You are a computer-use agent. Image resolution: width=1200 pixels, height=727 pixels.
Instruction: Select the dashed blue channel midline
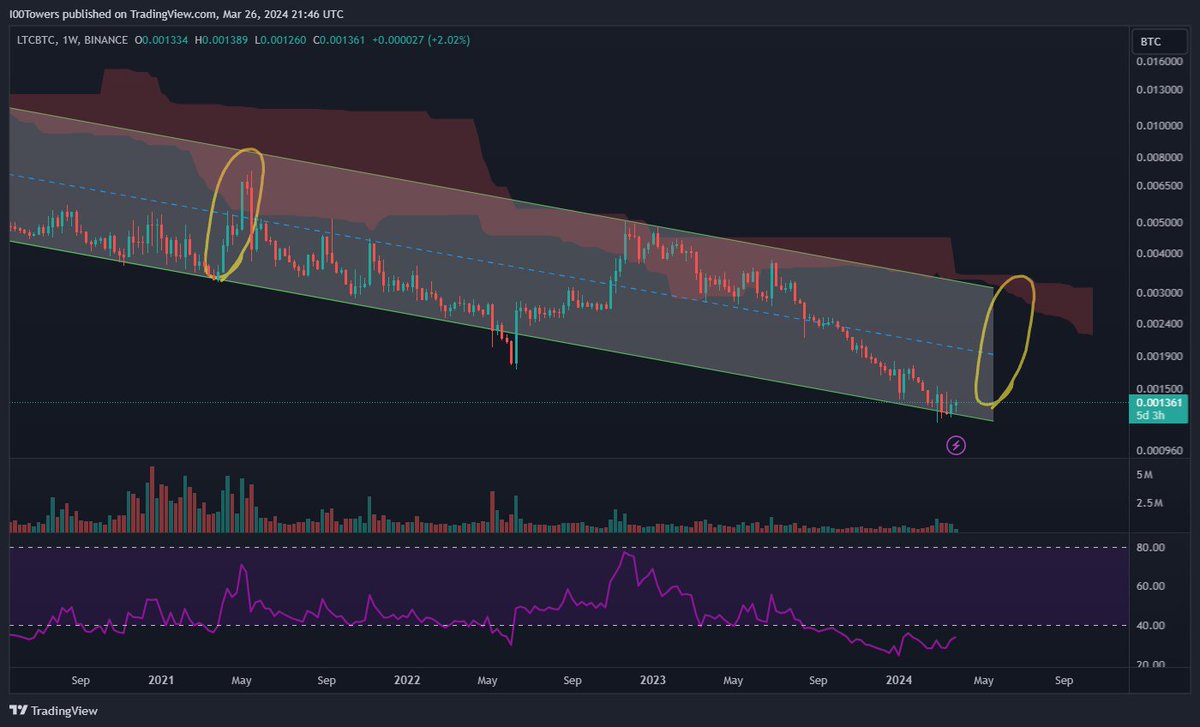click(x=500, y=263)
